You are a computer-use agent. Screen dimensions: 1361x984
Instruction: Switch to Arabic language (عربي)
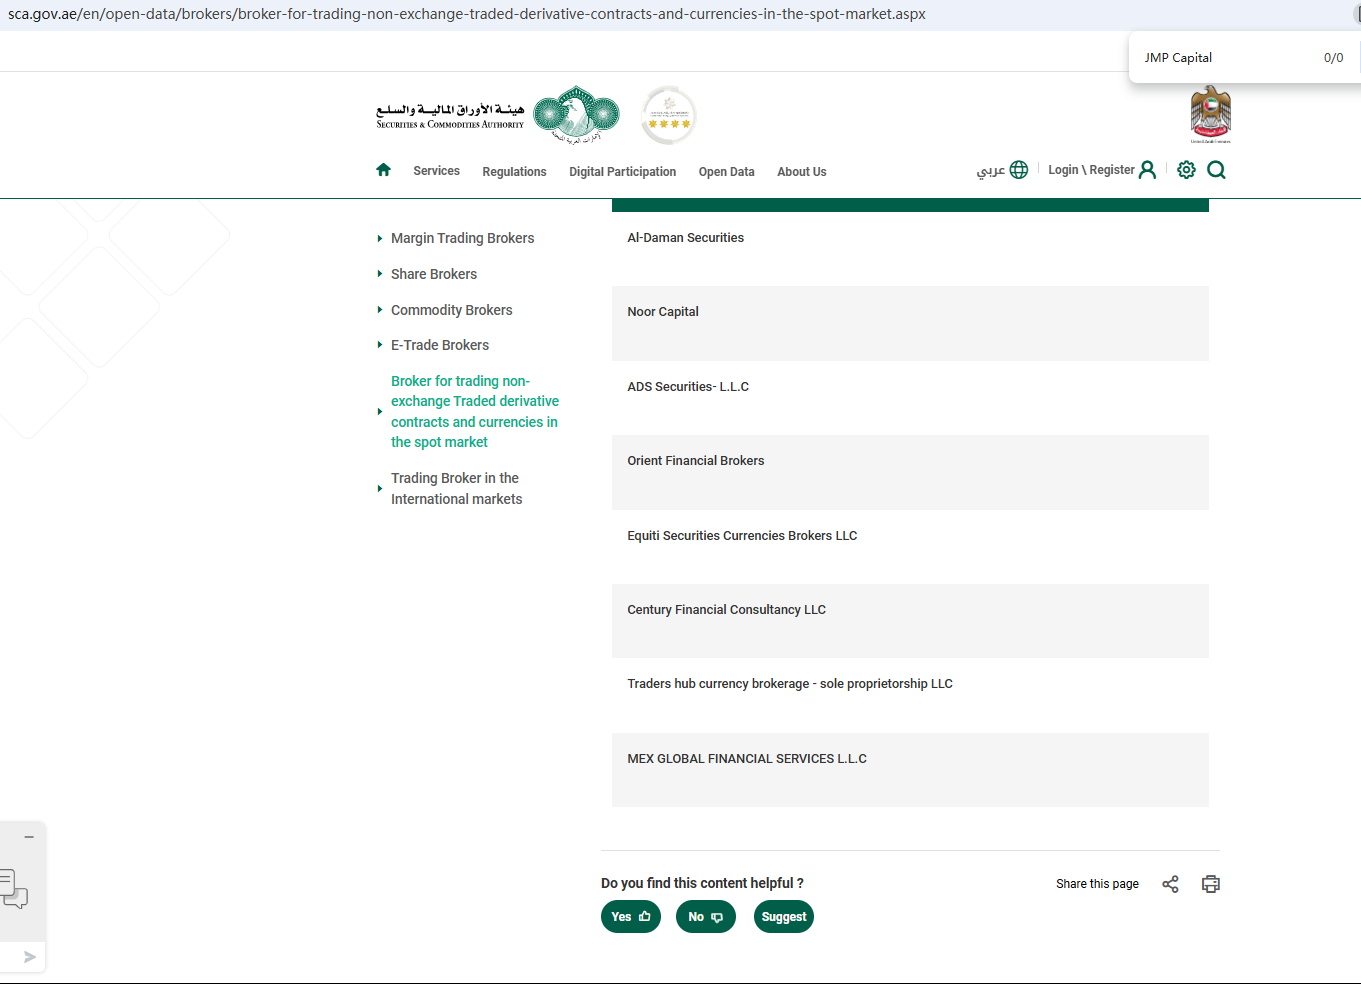[x=990, y=171]
